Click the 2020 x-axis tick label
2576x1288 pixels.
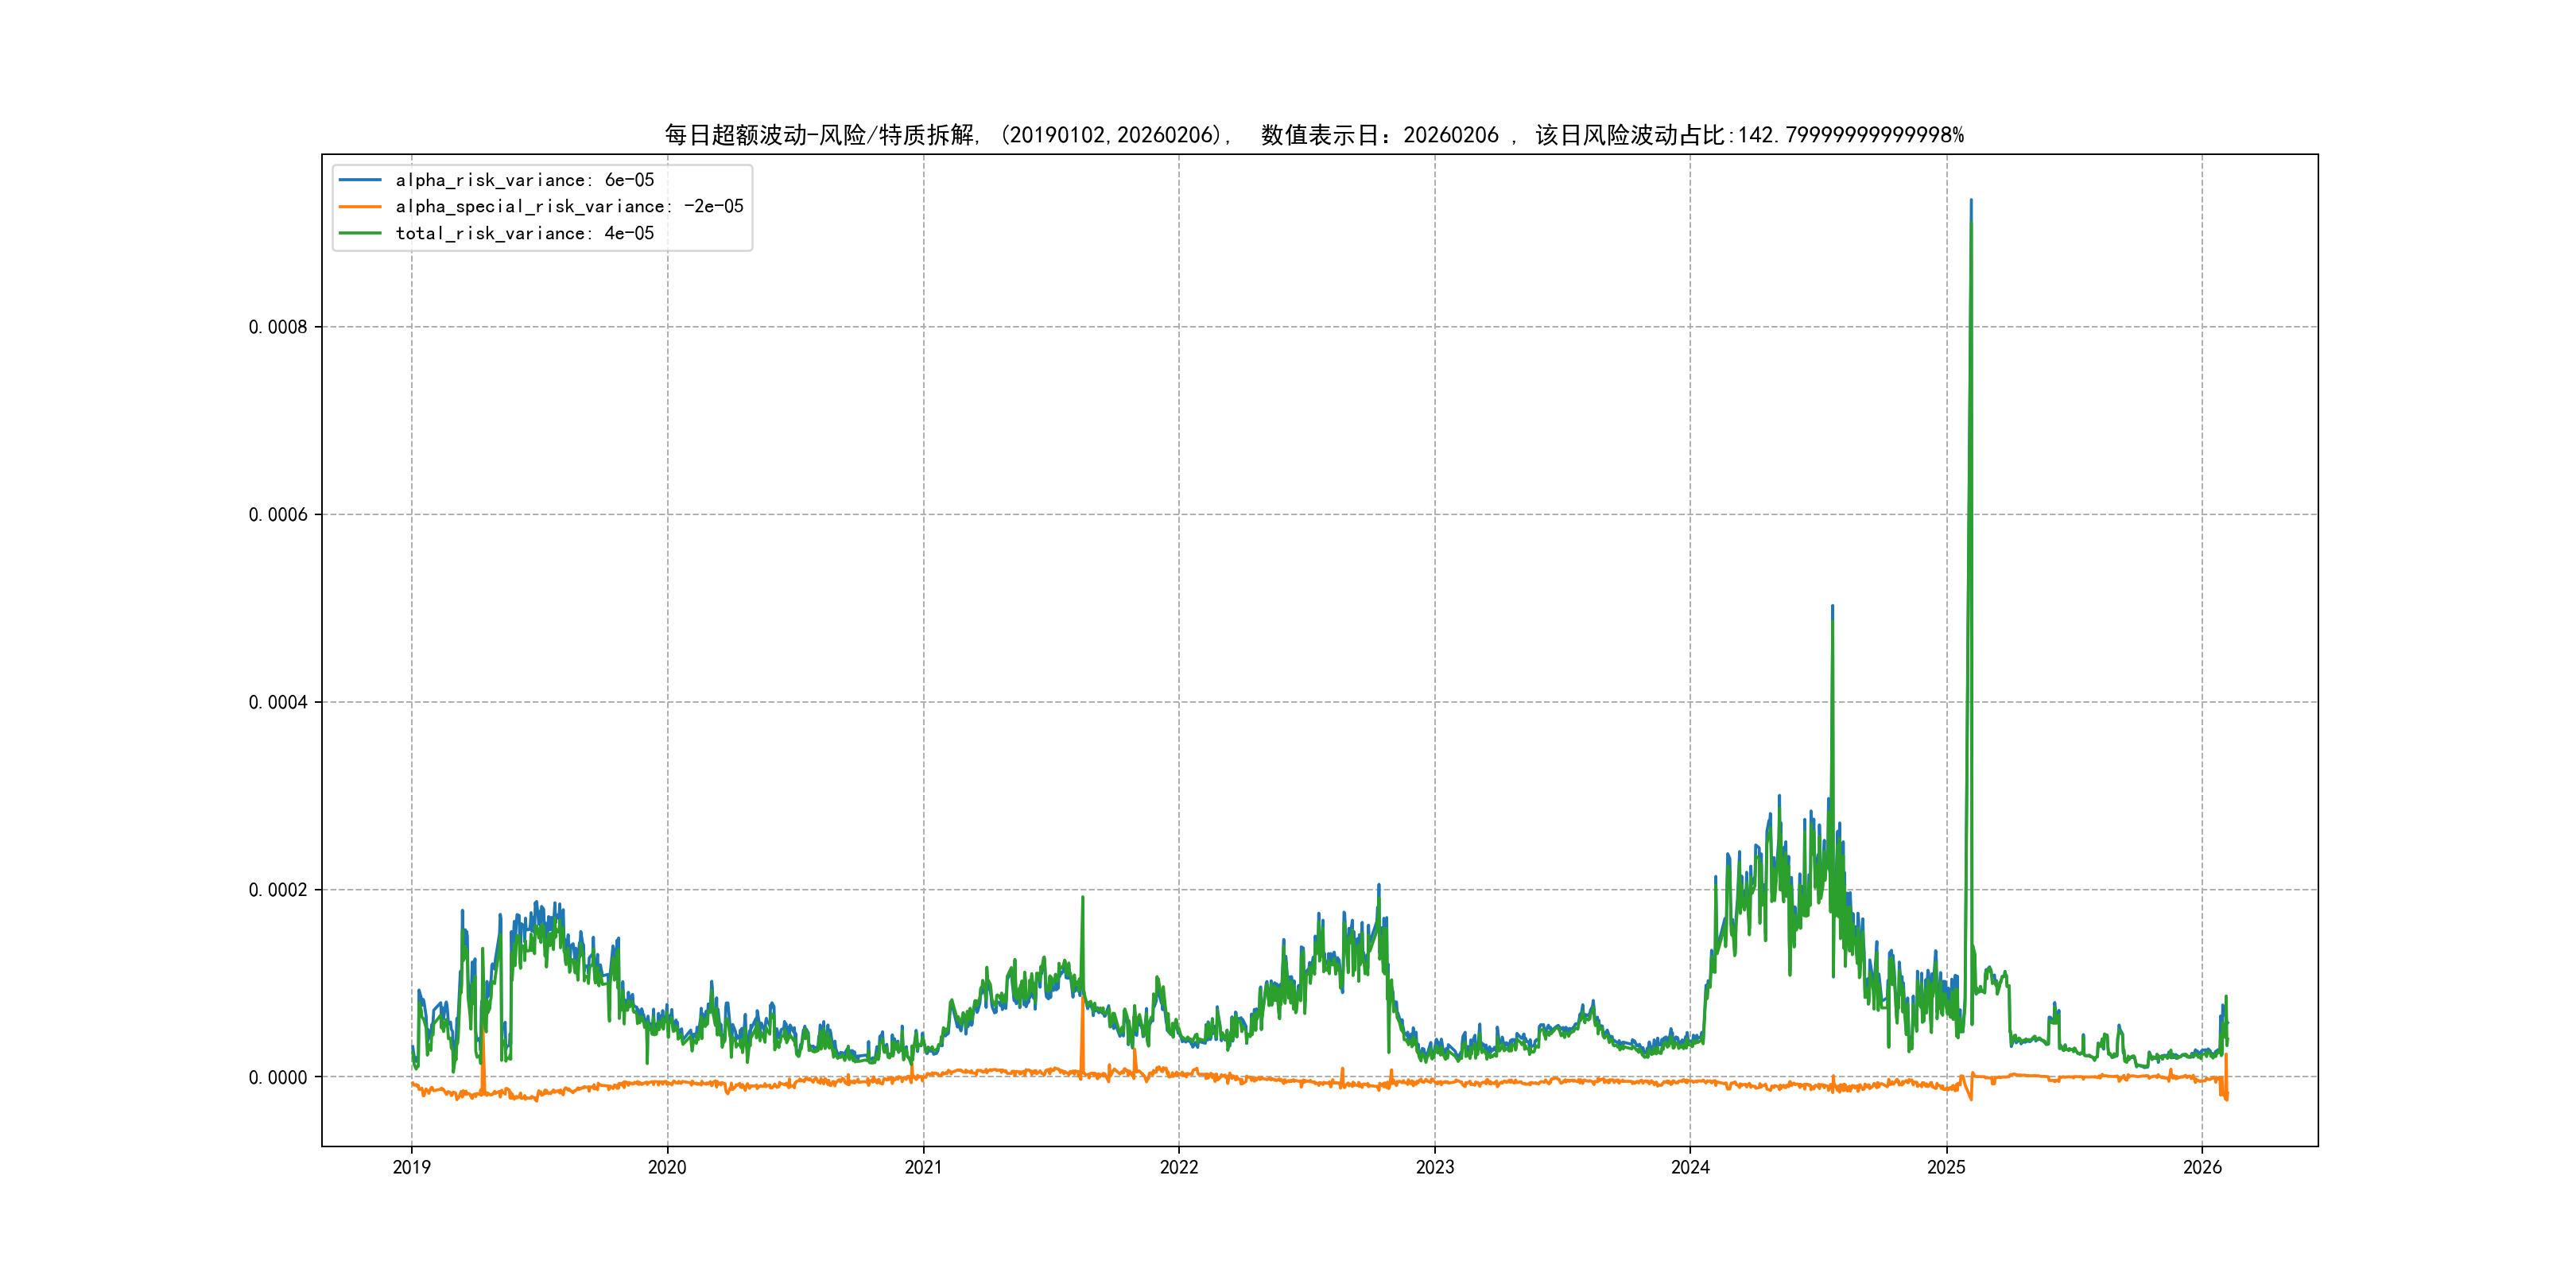pos(667,1167)
